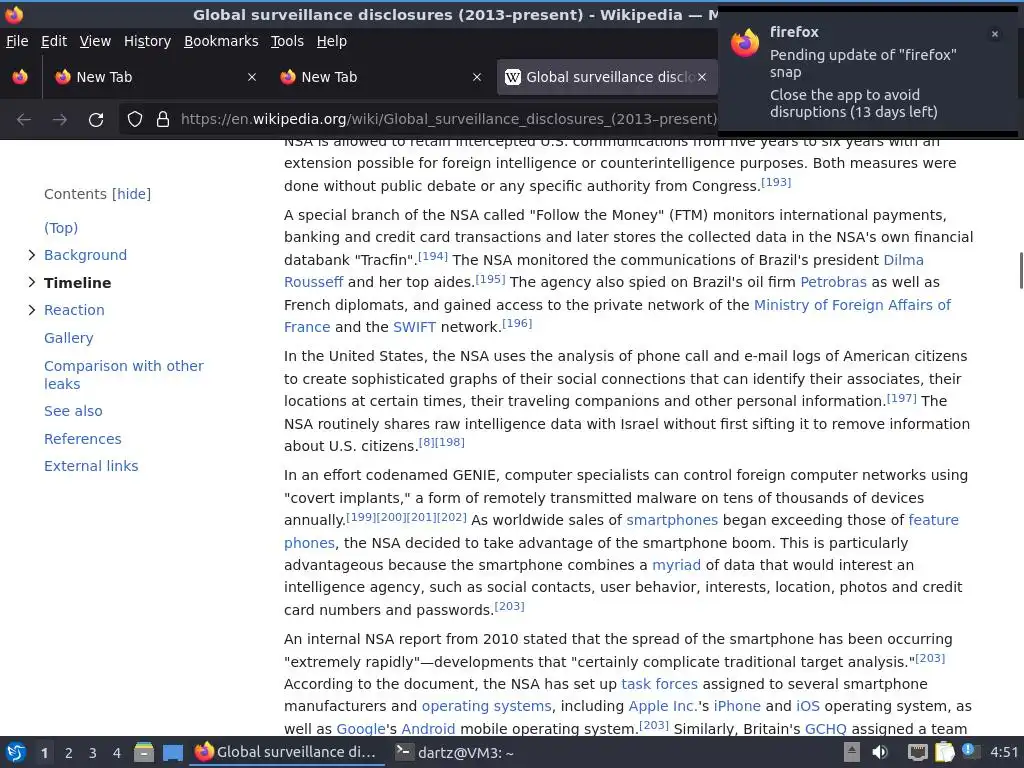Image resolution: width=1024 pixels, height=768 pixels.
Task: Open the iPhone link
Action: pos(737,707)
